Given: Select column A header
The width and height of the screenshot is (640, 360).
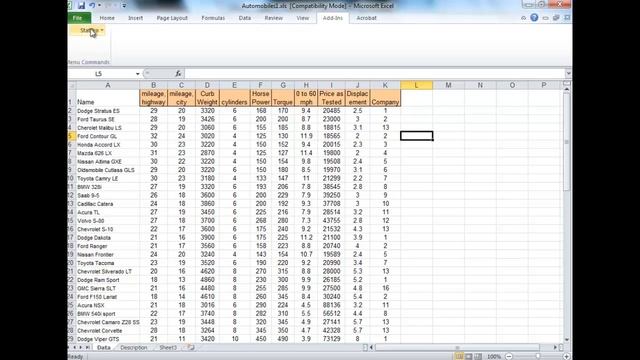Looking at the screenshot, I should coord(108,85).
